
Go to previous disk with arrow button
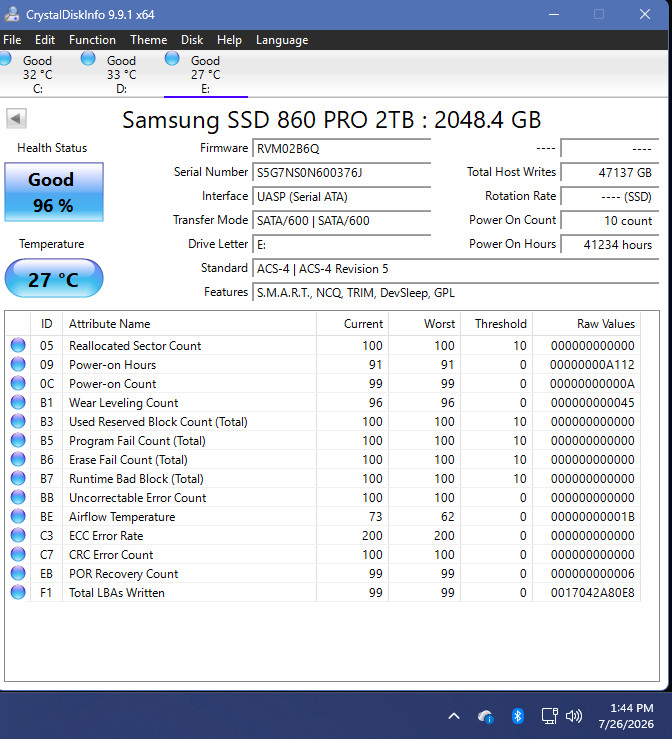(x=16, y=118)
